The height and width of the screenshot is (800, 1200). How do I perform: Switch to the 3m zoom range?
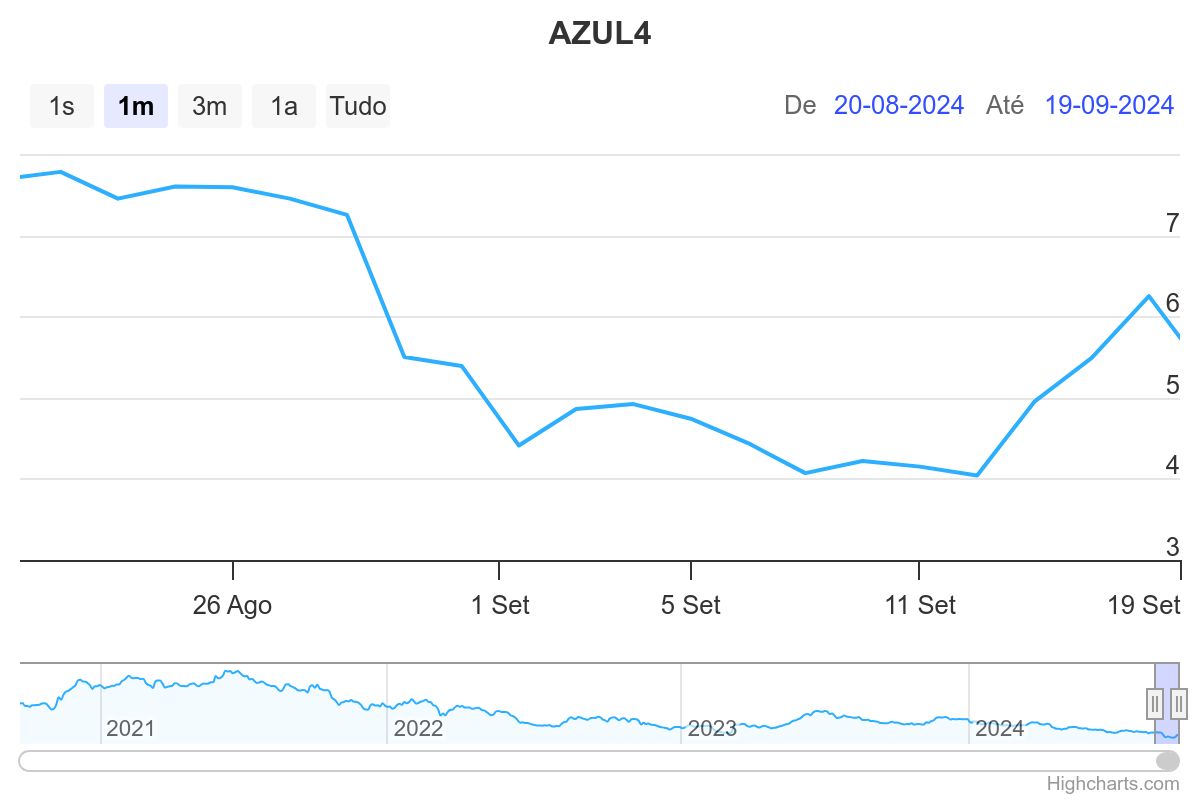point(210,106)
